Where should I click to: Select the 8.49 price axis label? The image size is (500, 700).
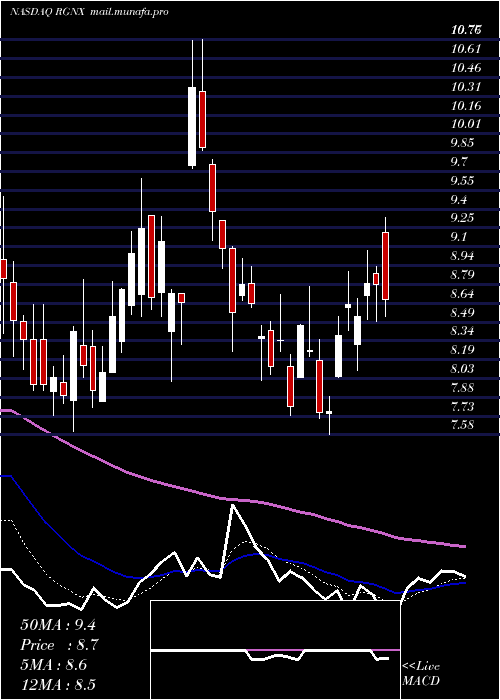[x=462, y=312]
